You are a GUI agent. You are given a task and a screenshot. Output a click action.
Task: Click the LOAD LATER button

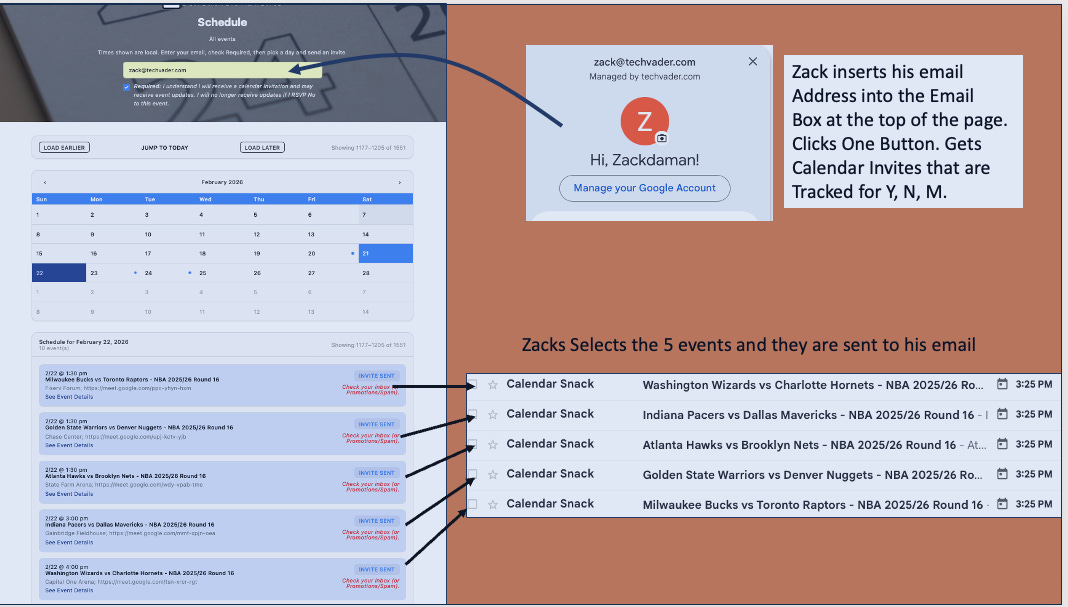point(262,148)
